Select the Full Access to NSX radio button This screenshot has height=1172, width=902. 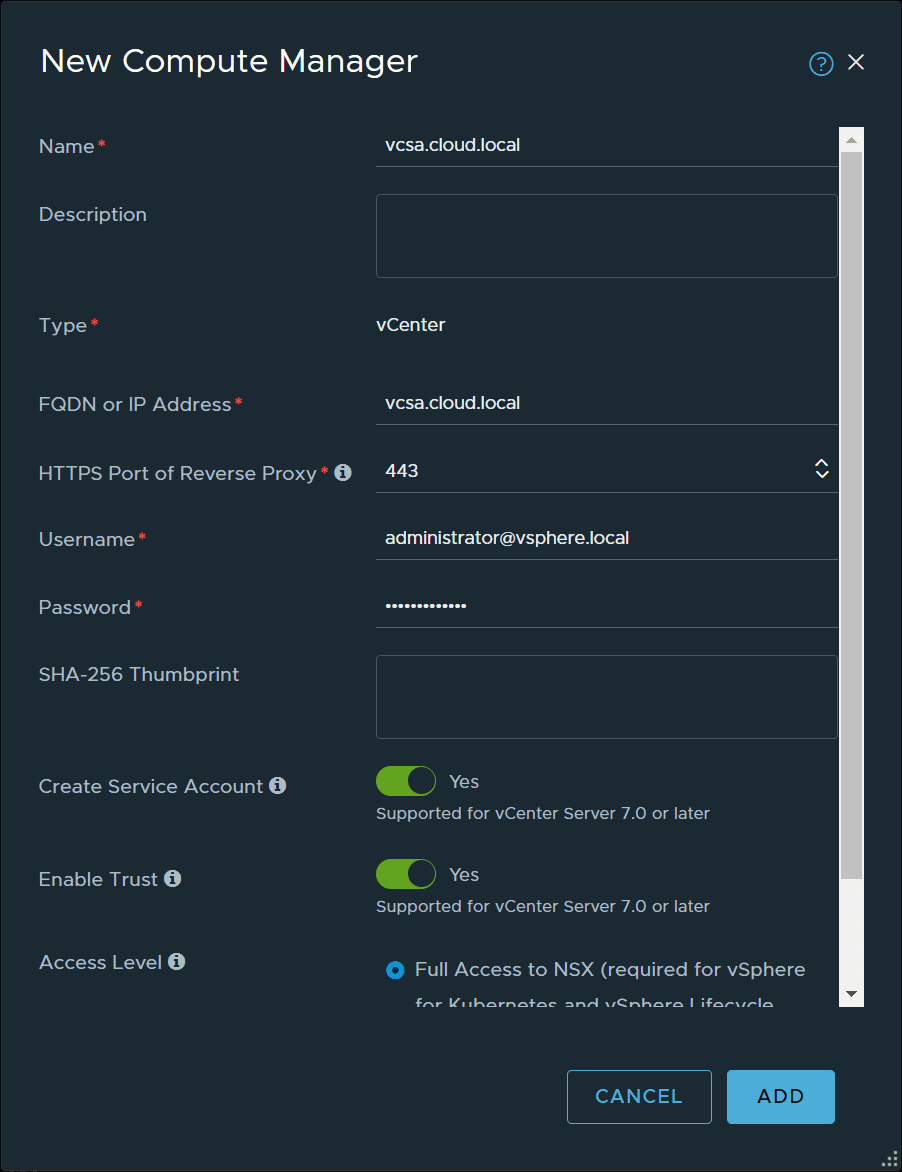(396, 969)
